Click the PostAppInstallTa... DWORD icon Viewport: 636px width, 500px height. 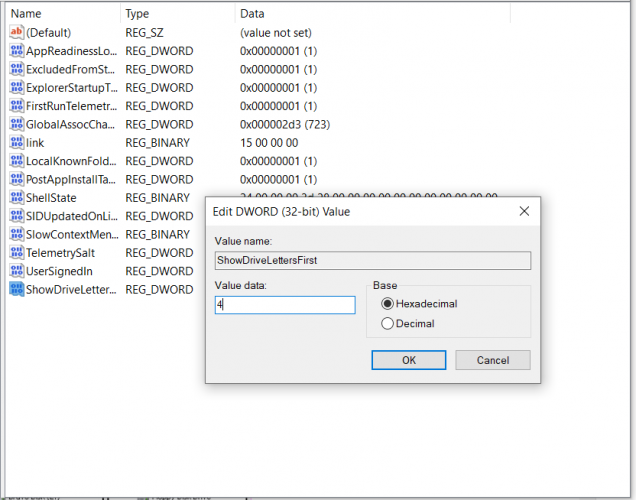(x=17, y=179)
